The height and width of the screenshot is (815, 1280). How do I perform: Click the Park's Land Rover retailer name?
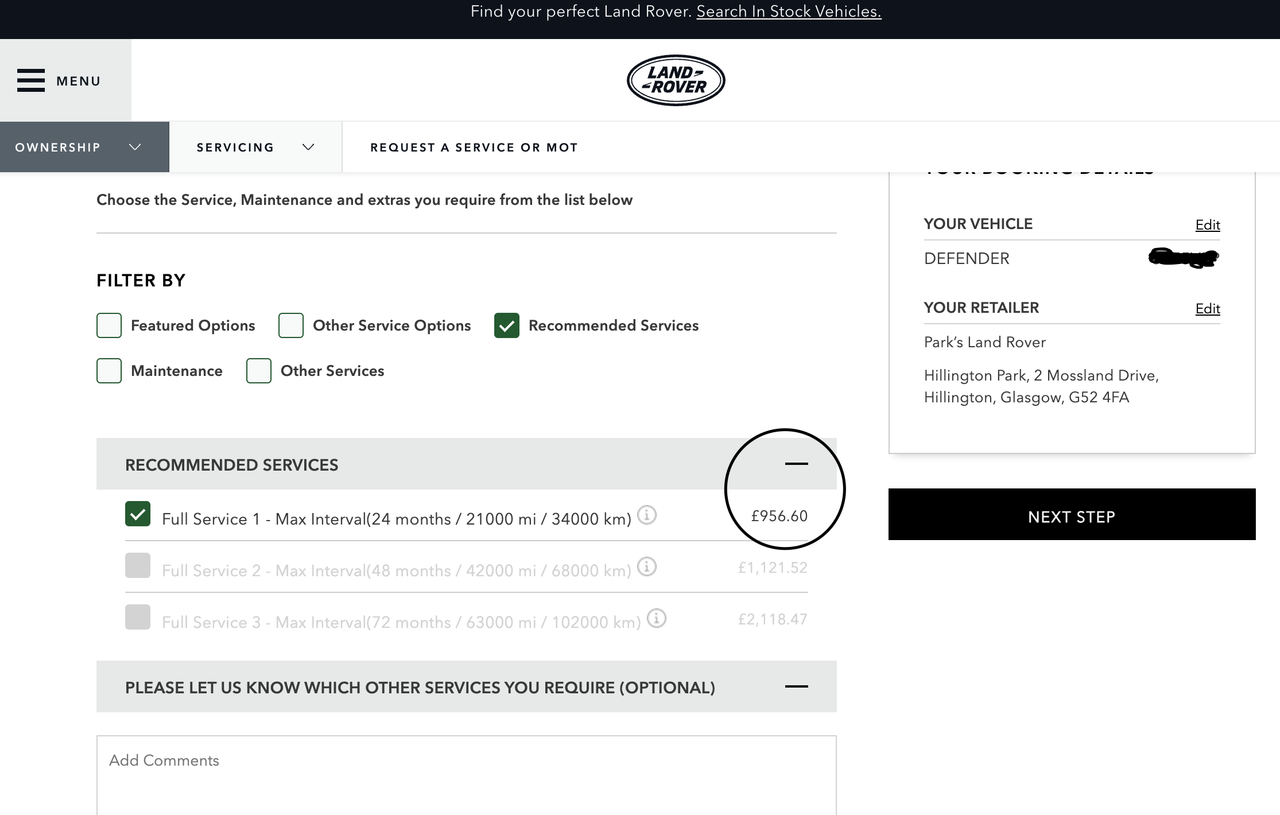[985, 342]
